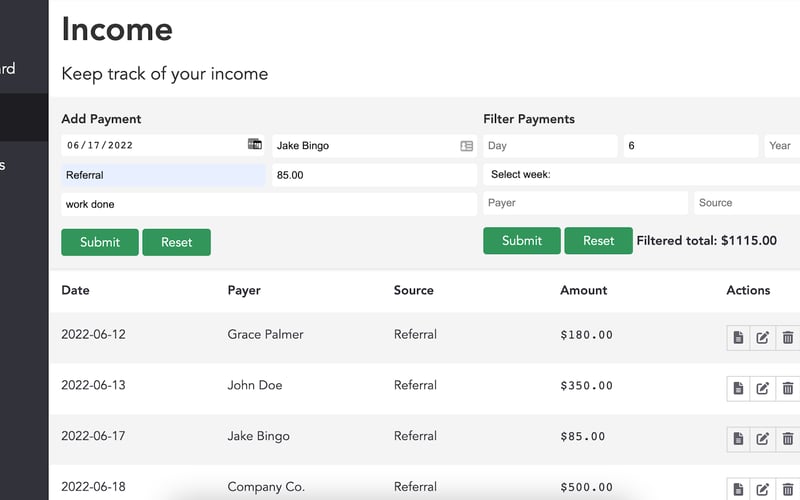Click the $350.00 amount cell
The image size is (800, 500).
586,386
